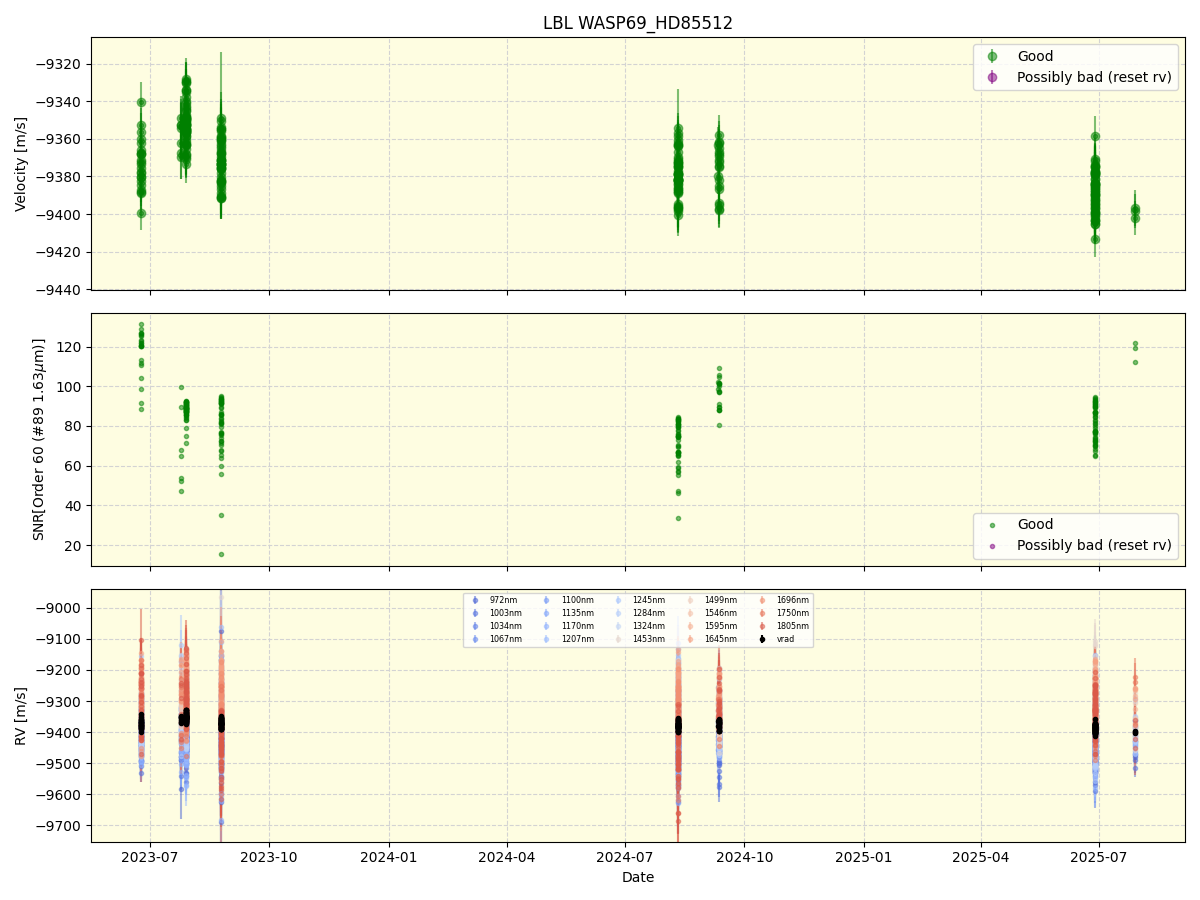Click the 2024-04 date tick label
This screenshot has width=1200, height=900.
click(507, 857)
